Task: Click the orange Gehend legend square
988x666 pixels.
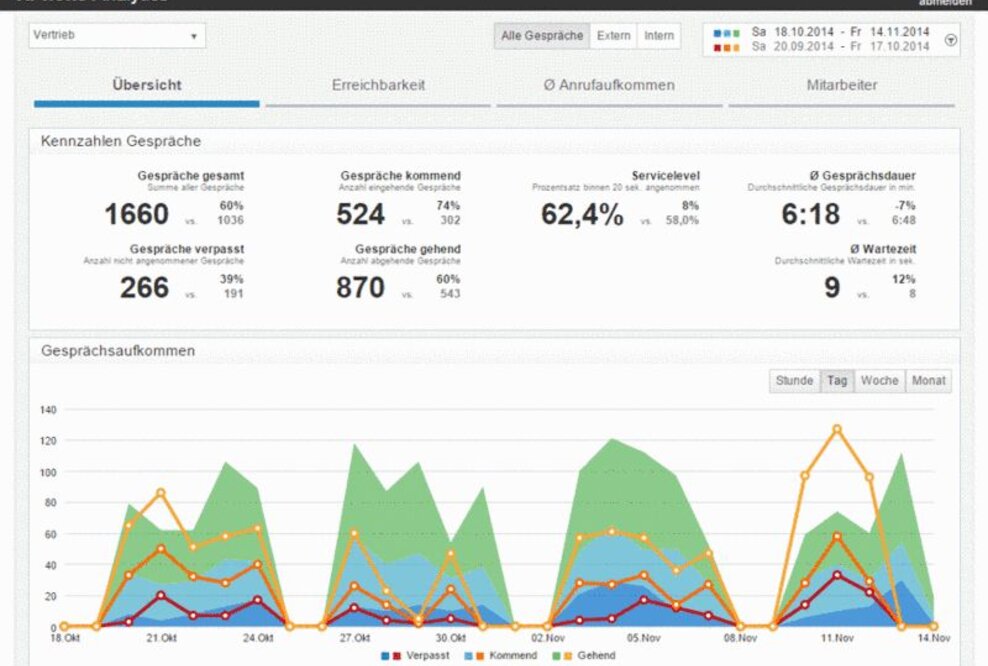Action: click(569, 657)
